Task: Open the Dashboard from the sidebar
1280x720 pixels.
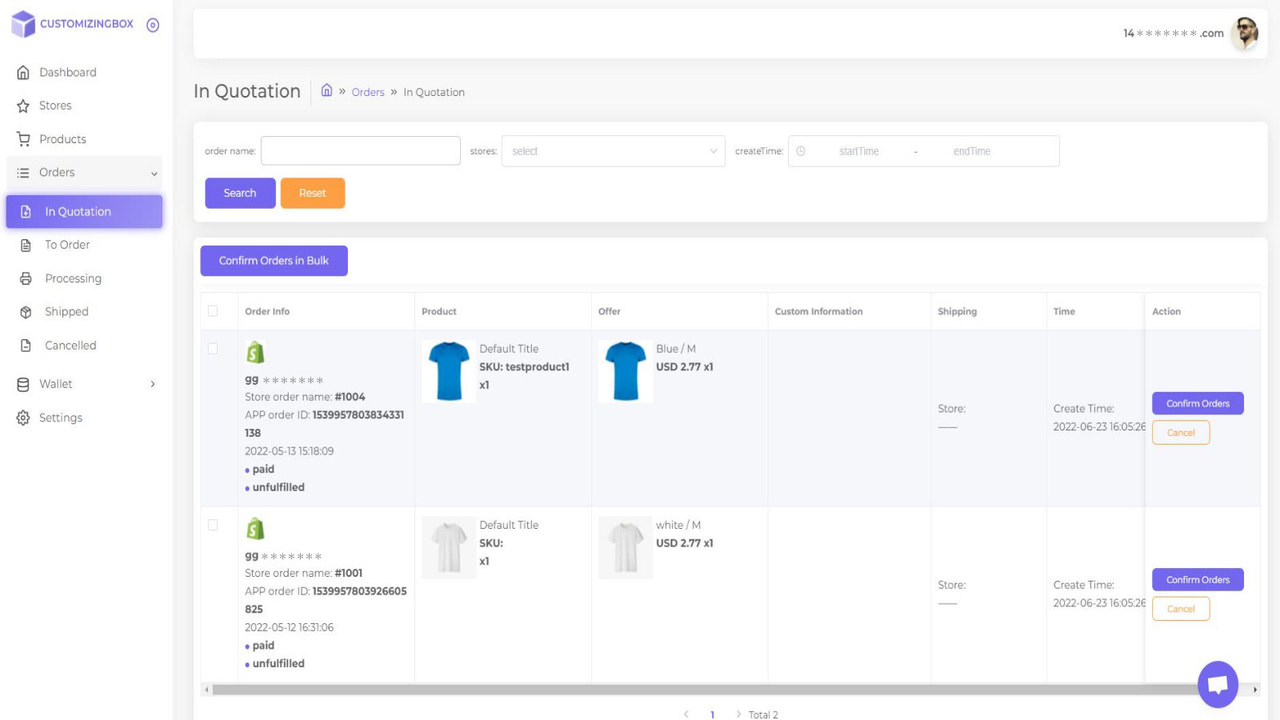Action: click(67, 72)
